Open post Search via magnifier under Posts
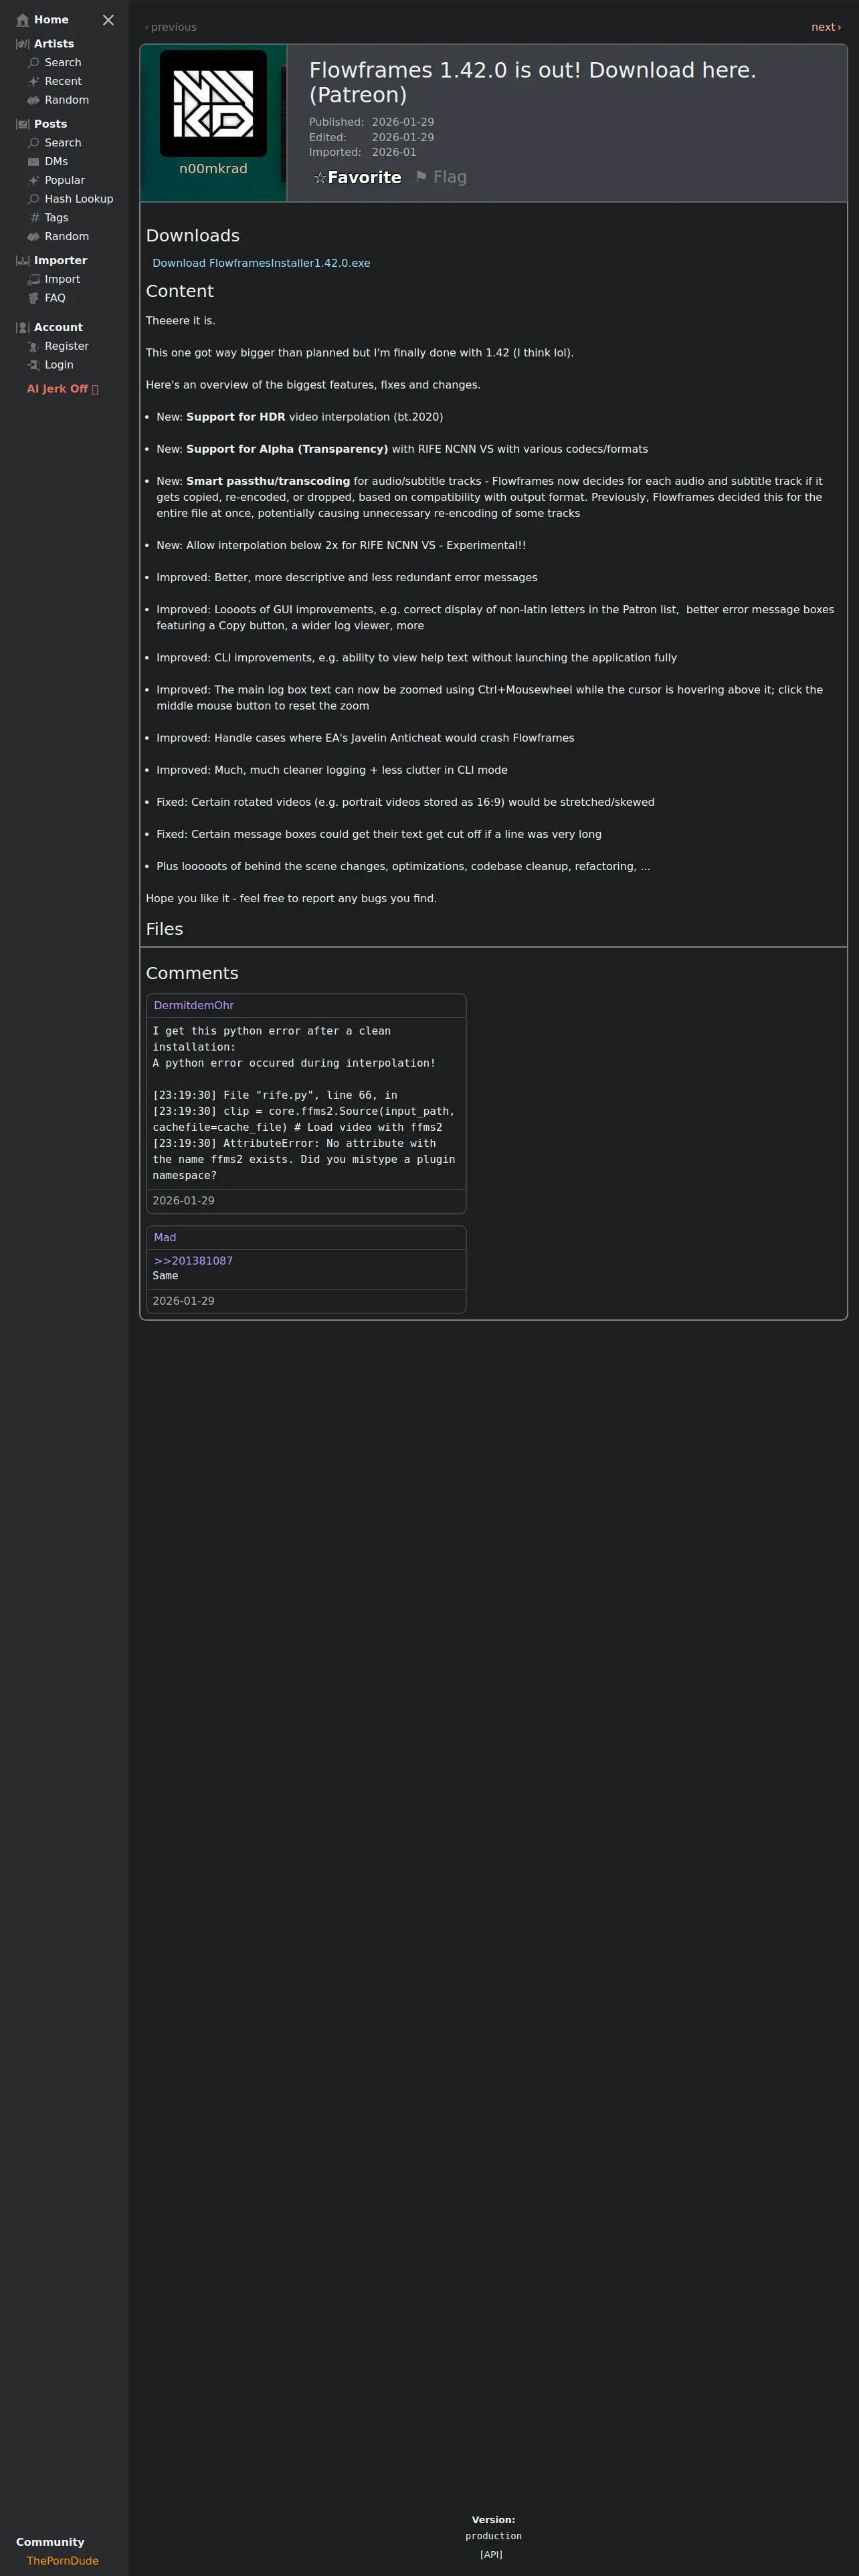The image size is (859, 2576). click(x=34, y=143)
